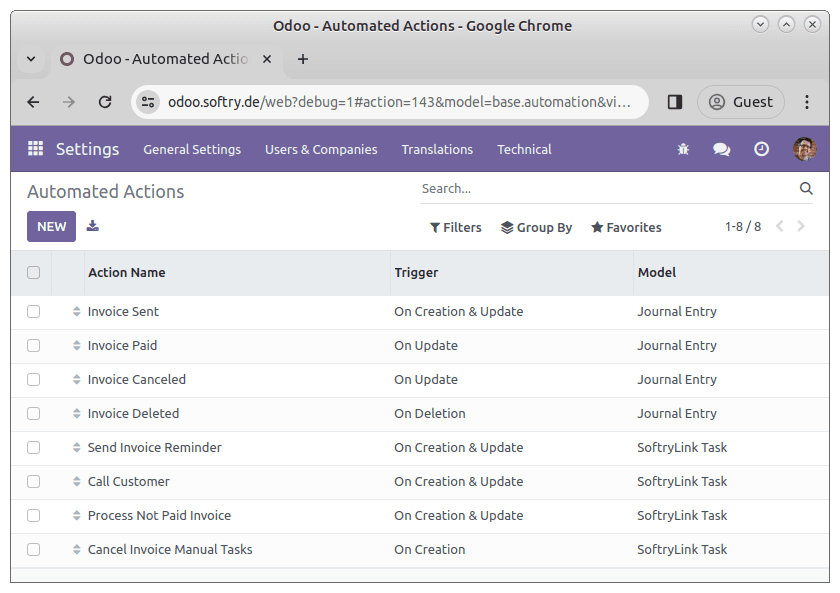
Task: Open the Invoice Sent automated action
Action: click(123, 311)
